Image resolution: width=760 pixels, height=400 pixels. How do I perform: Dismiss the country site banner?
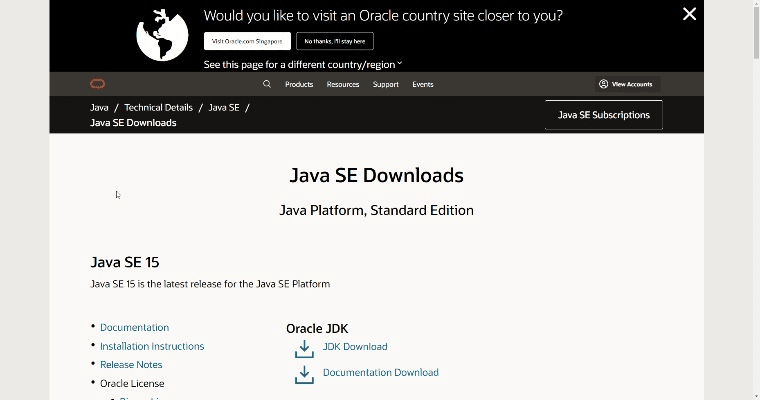click(x=689, y=14)
